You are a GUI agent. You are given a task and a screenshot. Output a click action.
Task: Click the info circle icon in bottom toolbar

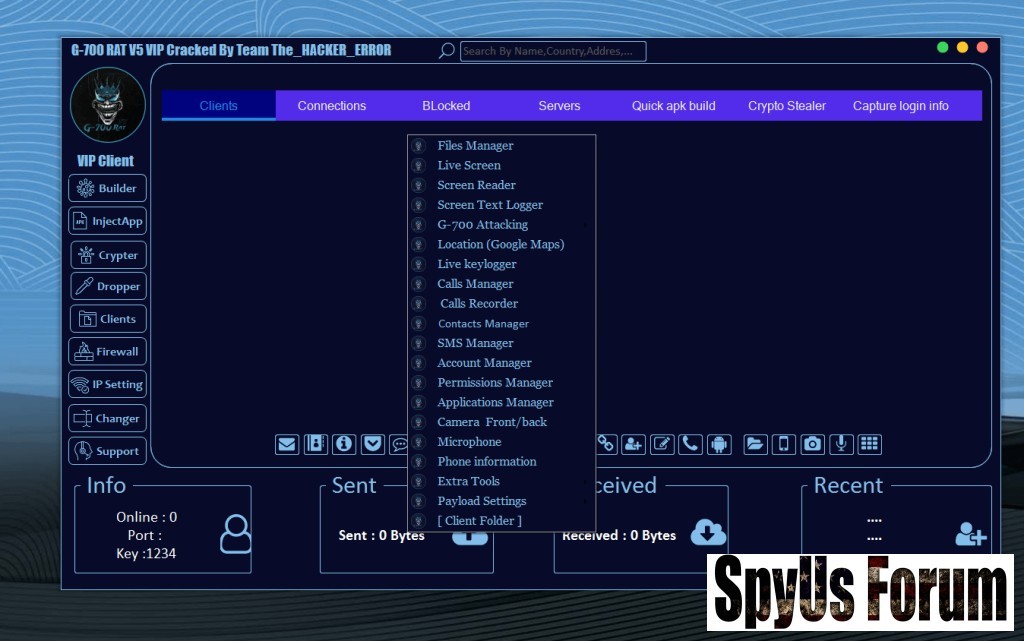point(344,444)
